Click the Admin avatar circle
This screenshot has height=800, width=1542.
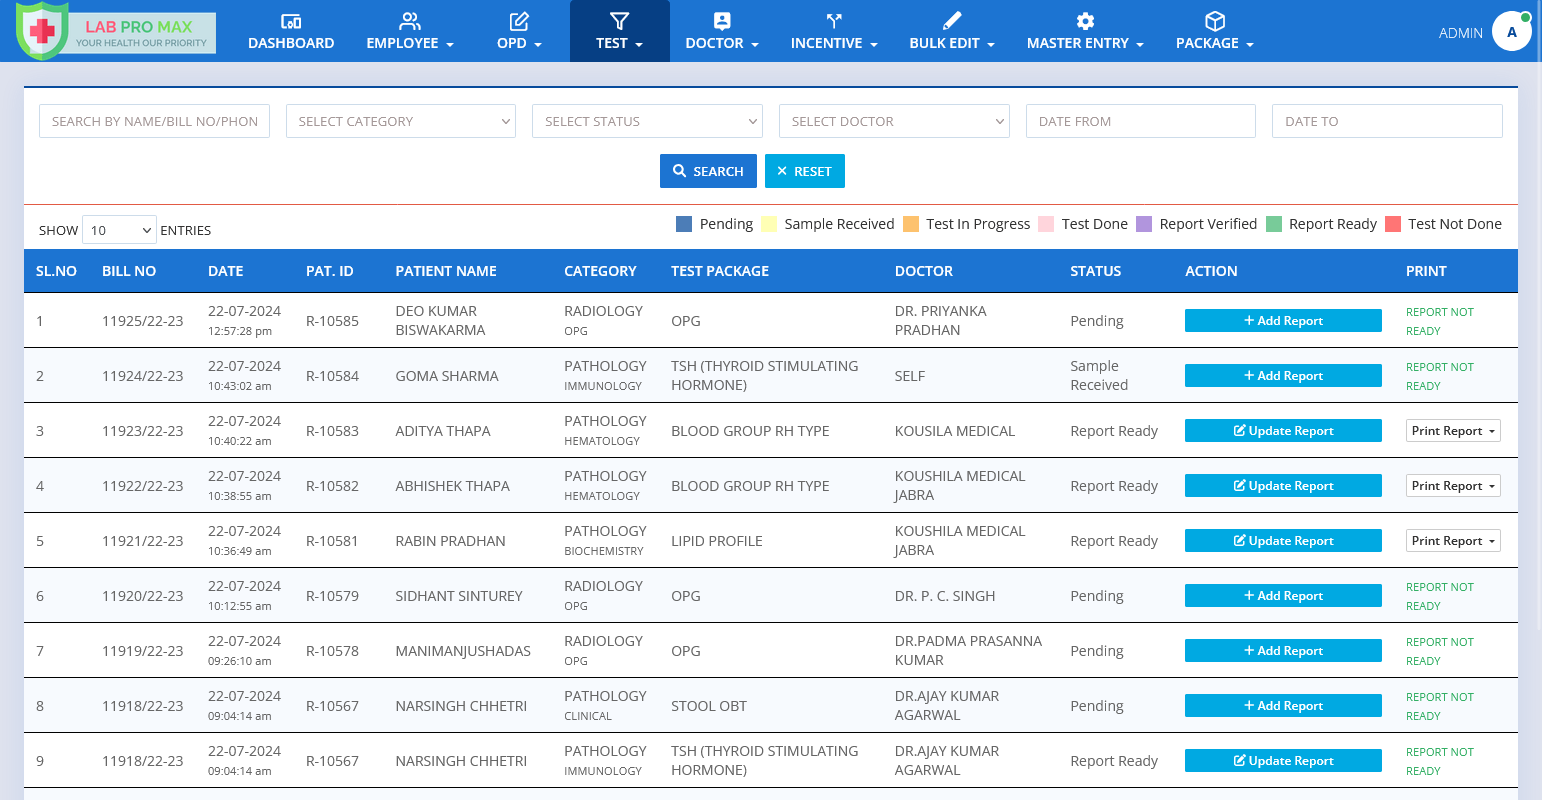1511,32
